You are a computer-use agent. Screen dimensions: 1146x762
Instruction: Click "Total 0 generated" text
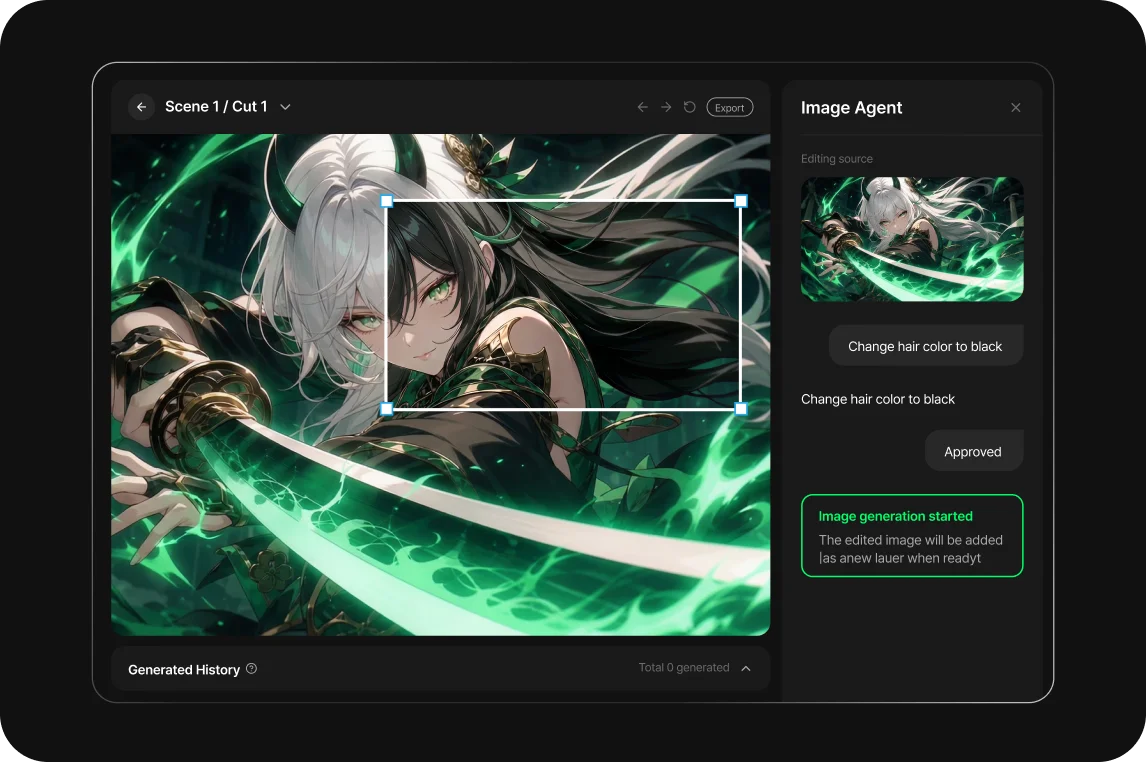point(684,668)
